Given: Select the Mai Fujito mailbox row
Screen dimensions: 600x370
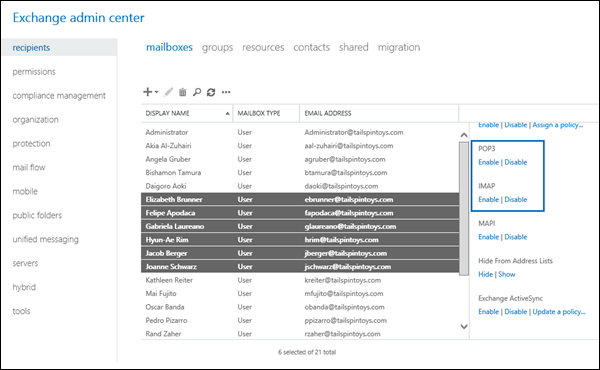Looking at the screenshot, I should [300, 293].
